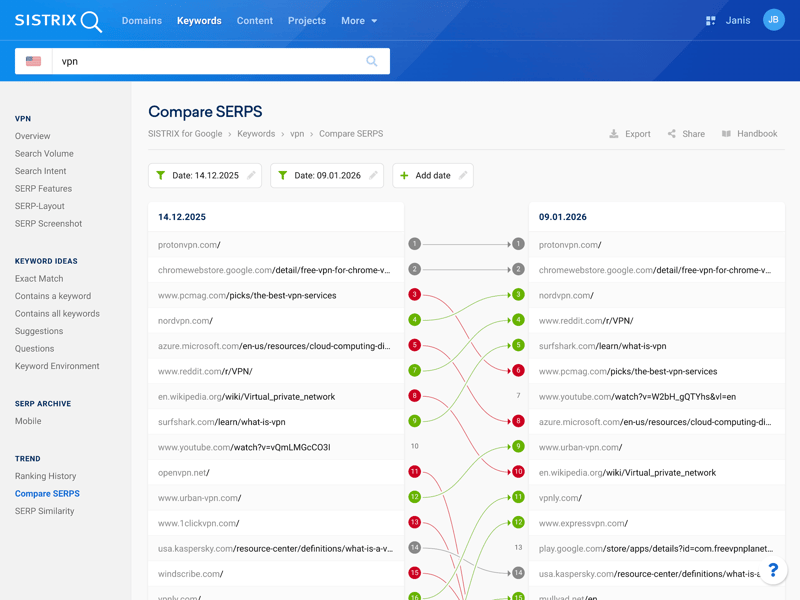The height and width of the screenshot is (600, 800).
Task: Switch to the Domains tab
Action: click(x=141, y=21)
